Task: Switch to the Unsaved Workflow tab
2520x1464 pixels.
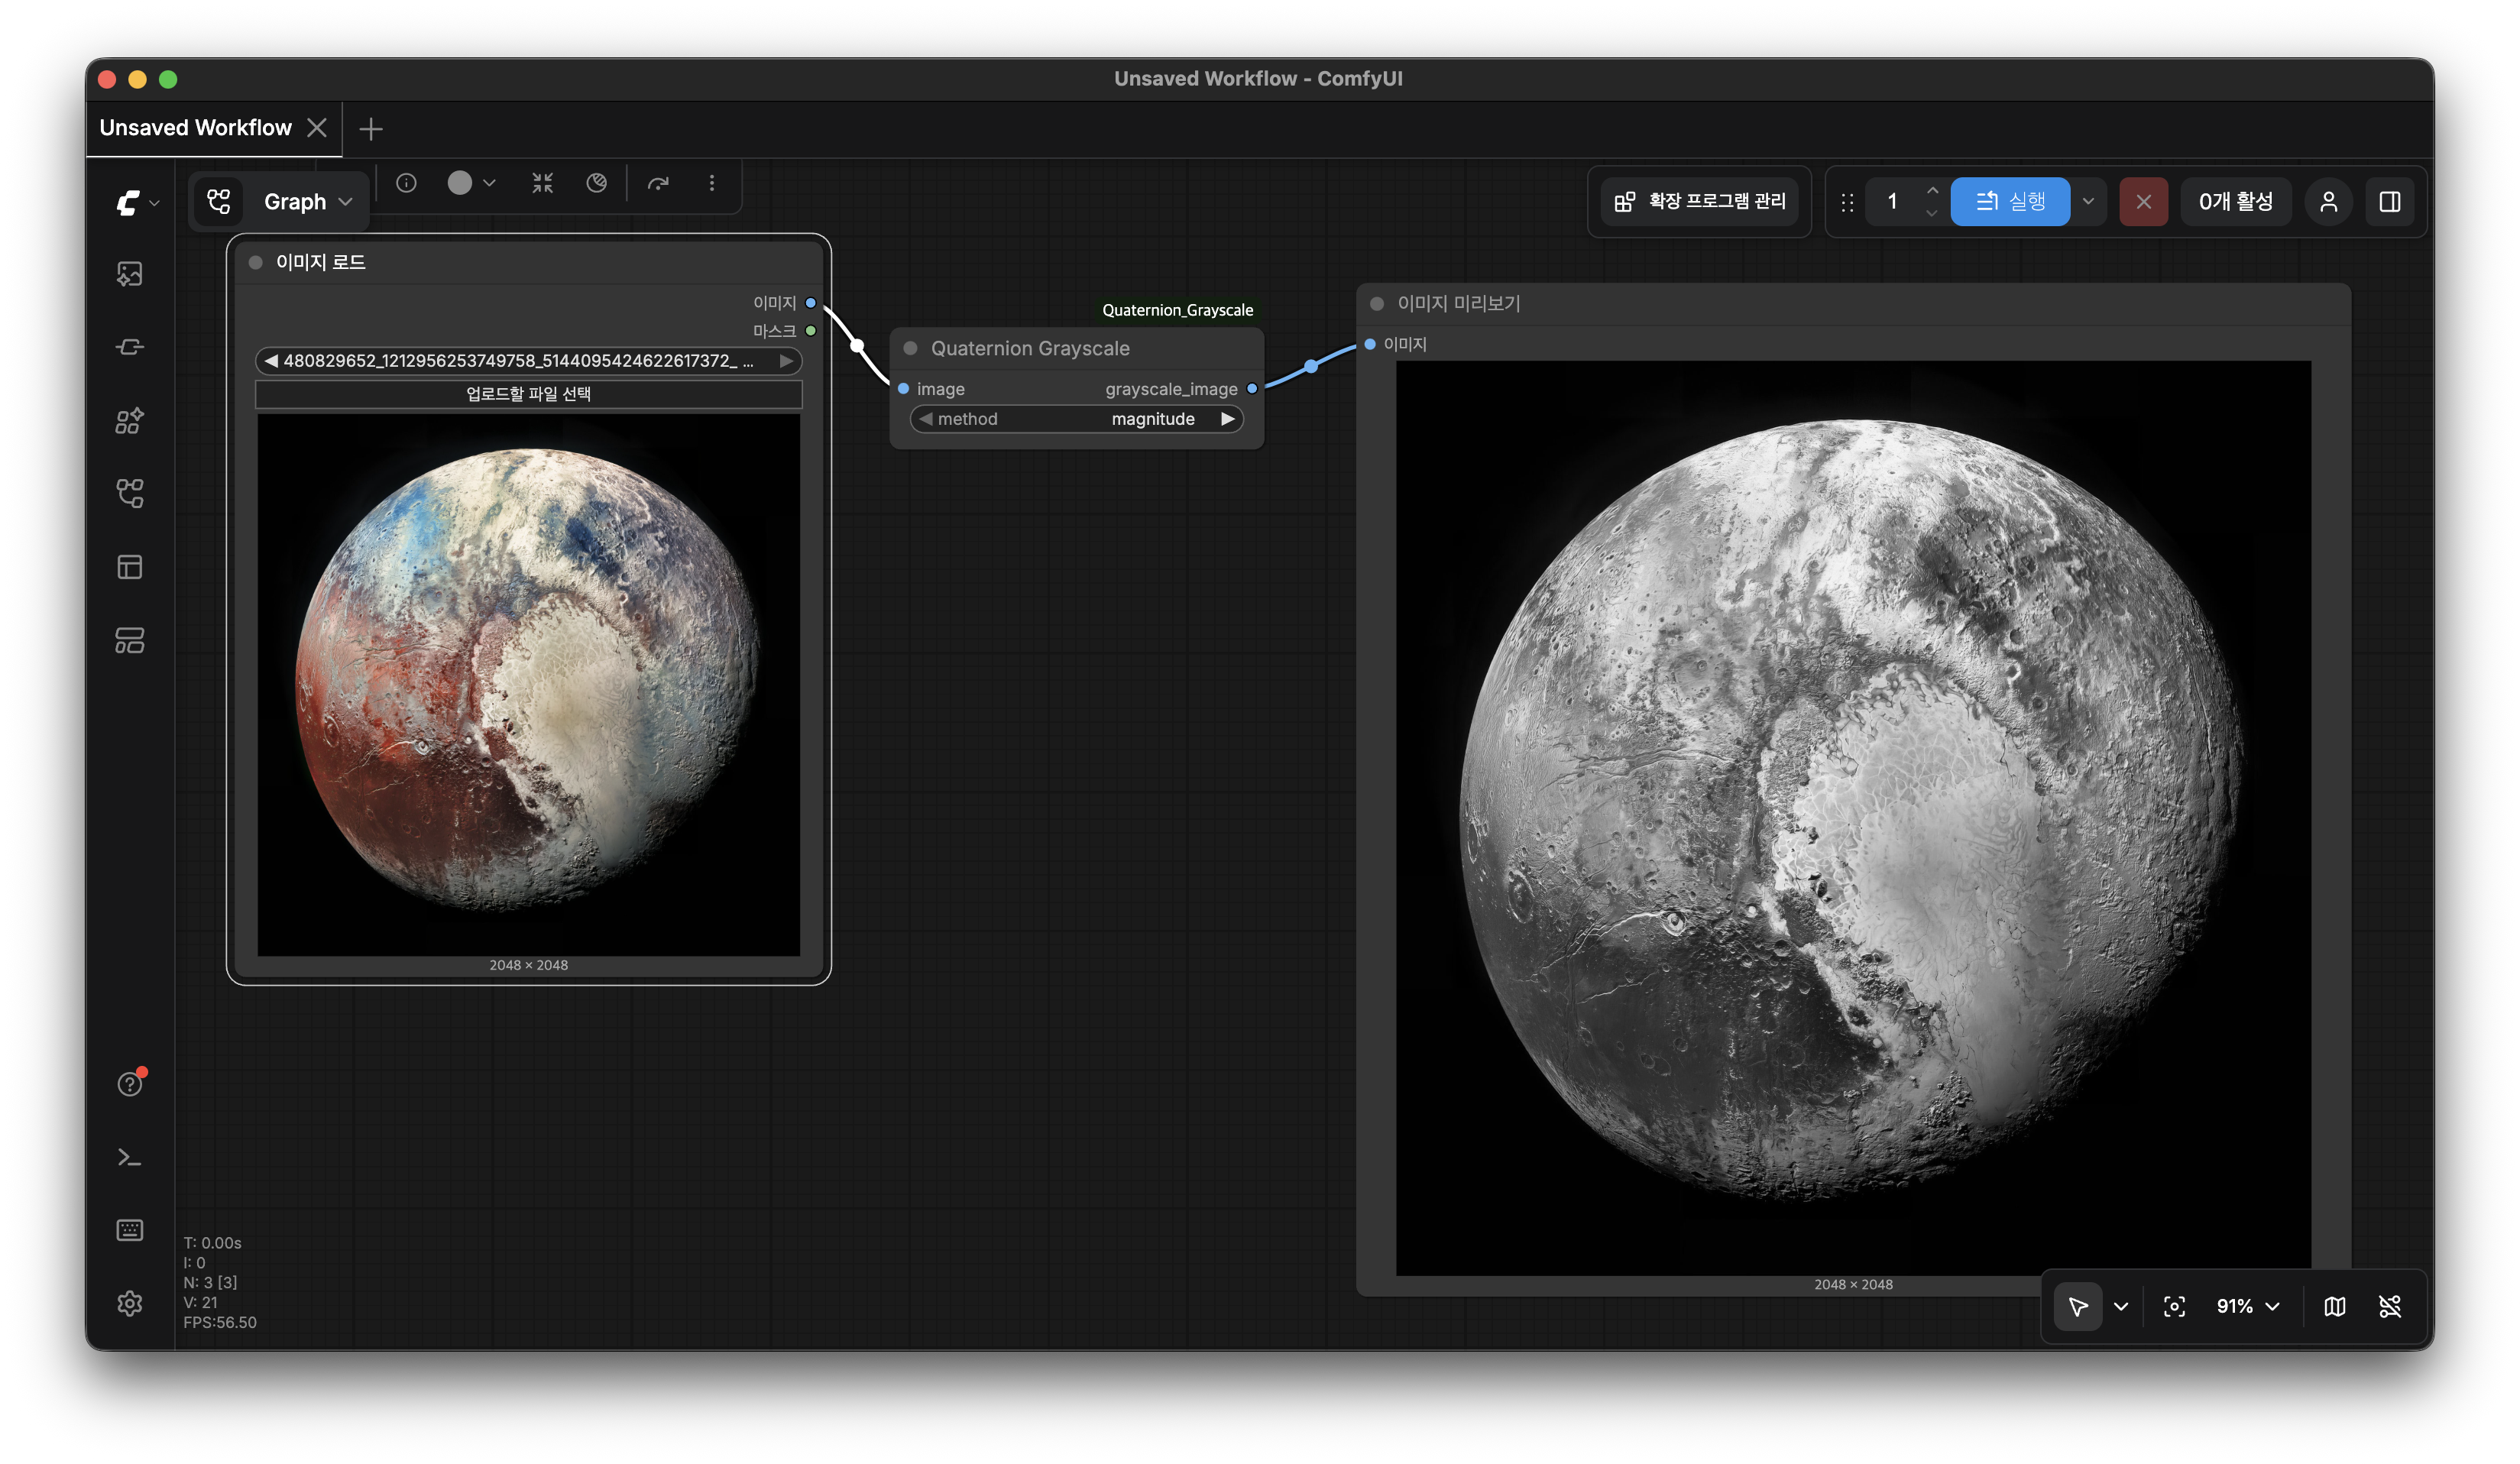Action: point(196,128)
